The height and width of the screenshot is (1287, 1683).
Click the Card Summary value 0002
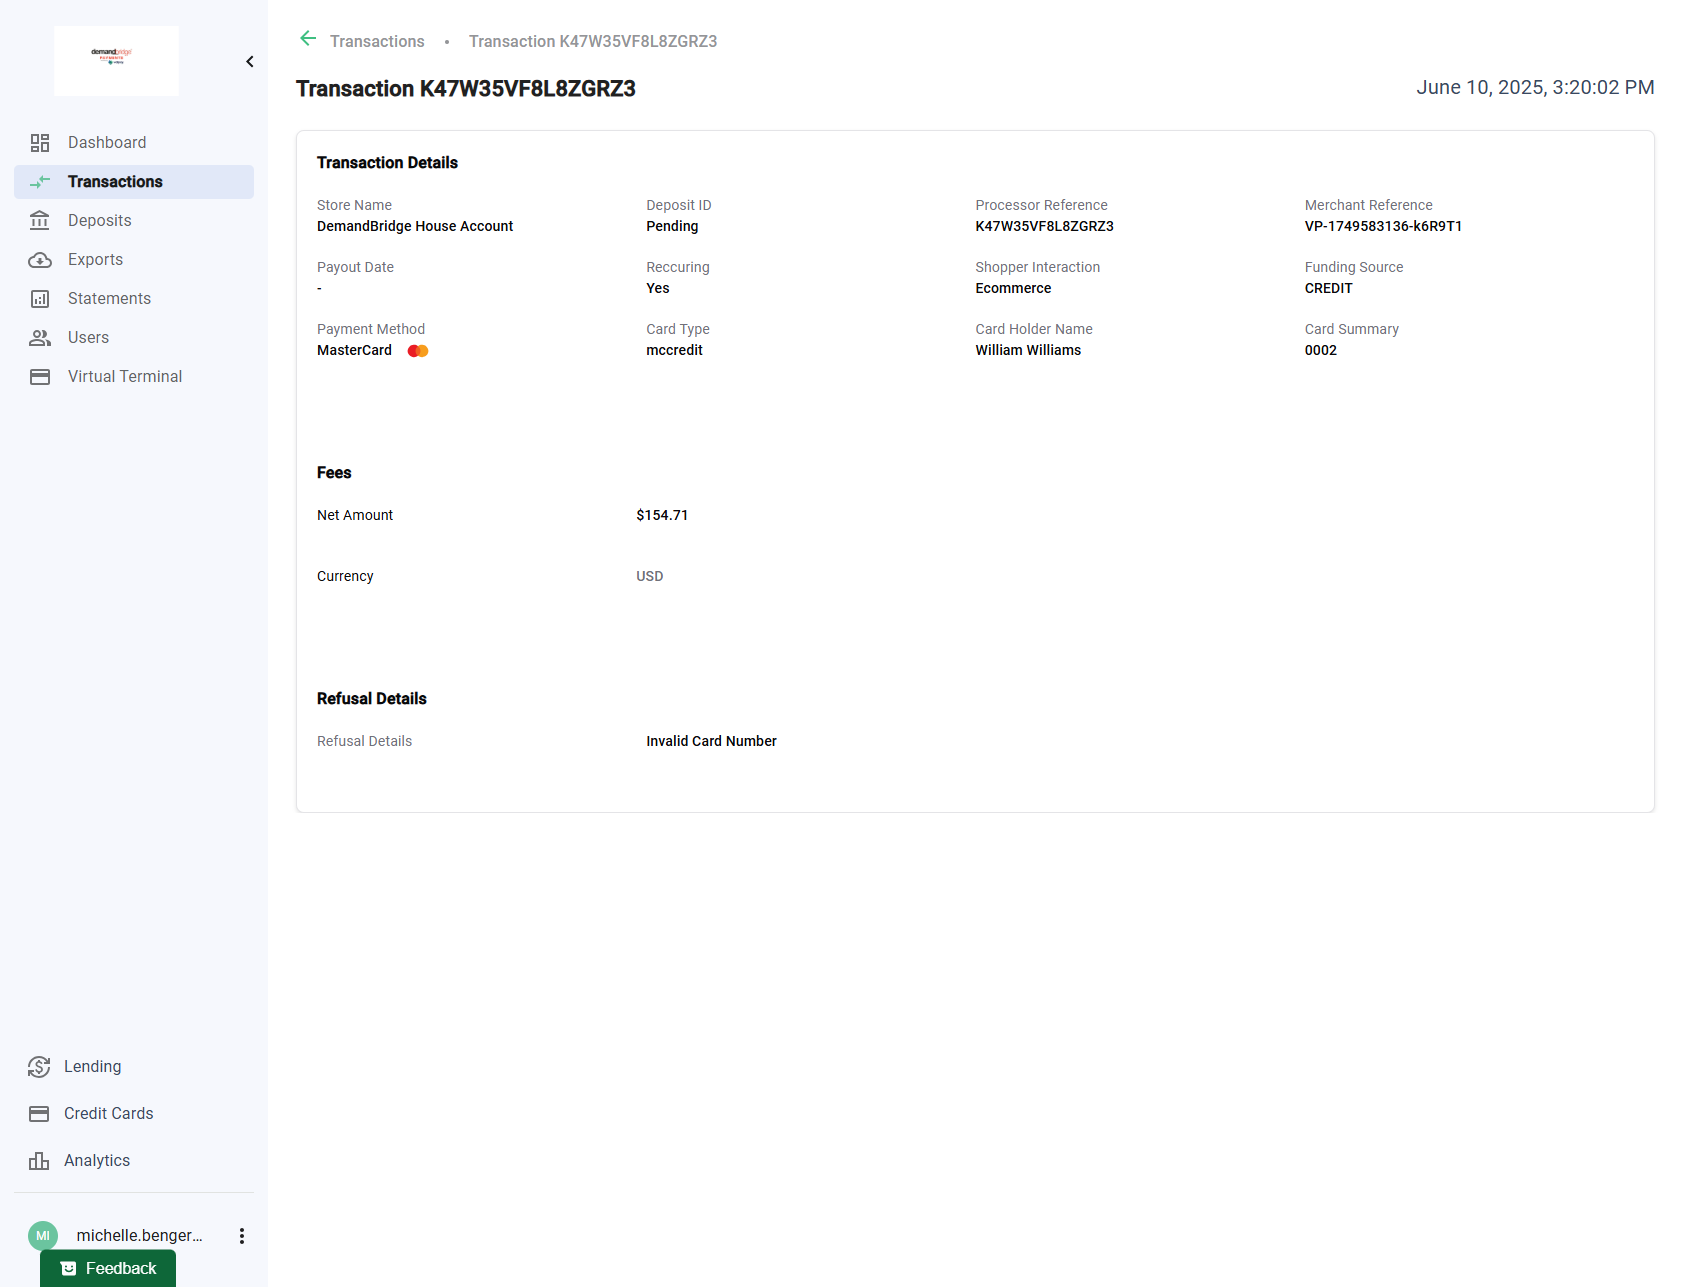[x=1320, y=351]
